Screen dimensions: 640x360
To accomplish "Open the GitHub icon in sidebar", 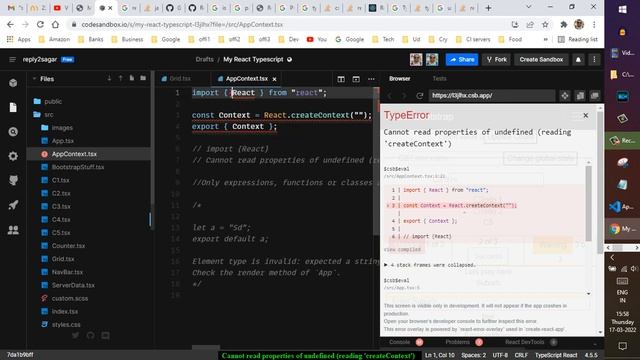I will (x=13, y=180).
